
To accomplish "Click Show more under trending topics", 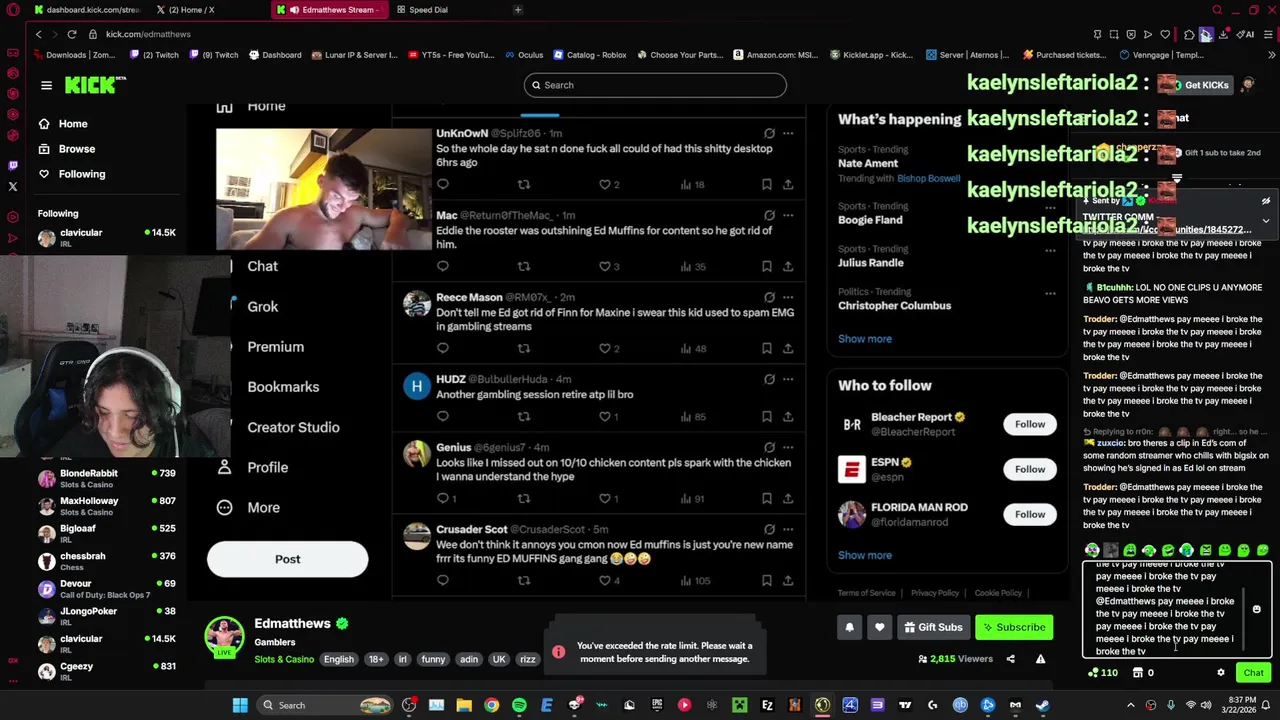I will (864, 339).
